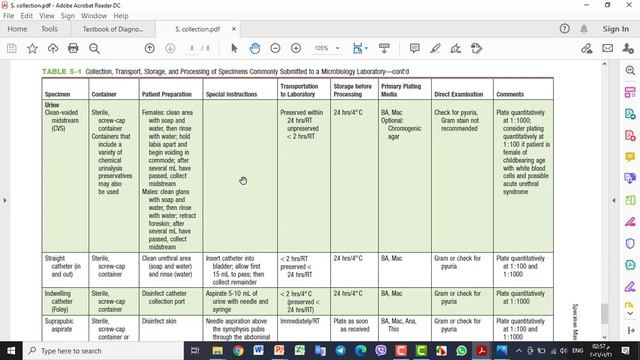Upload the file with the cloud icon
Viewport: 640px width, 360px height.
[x=53, y=48]
